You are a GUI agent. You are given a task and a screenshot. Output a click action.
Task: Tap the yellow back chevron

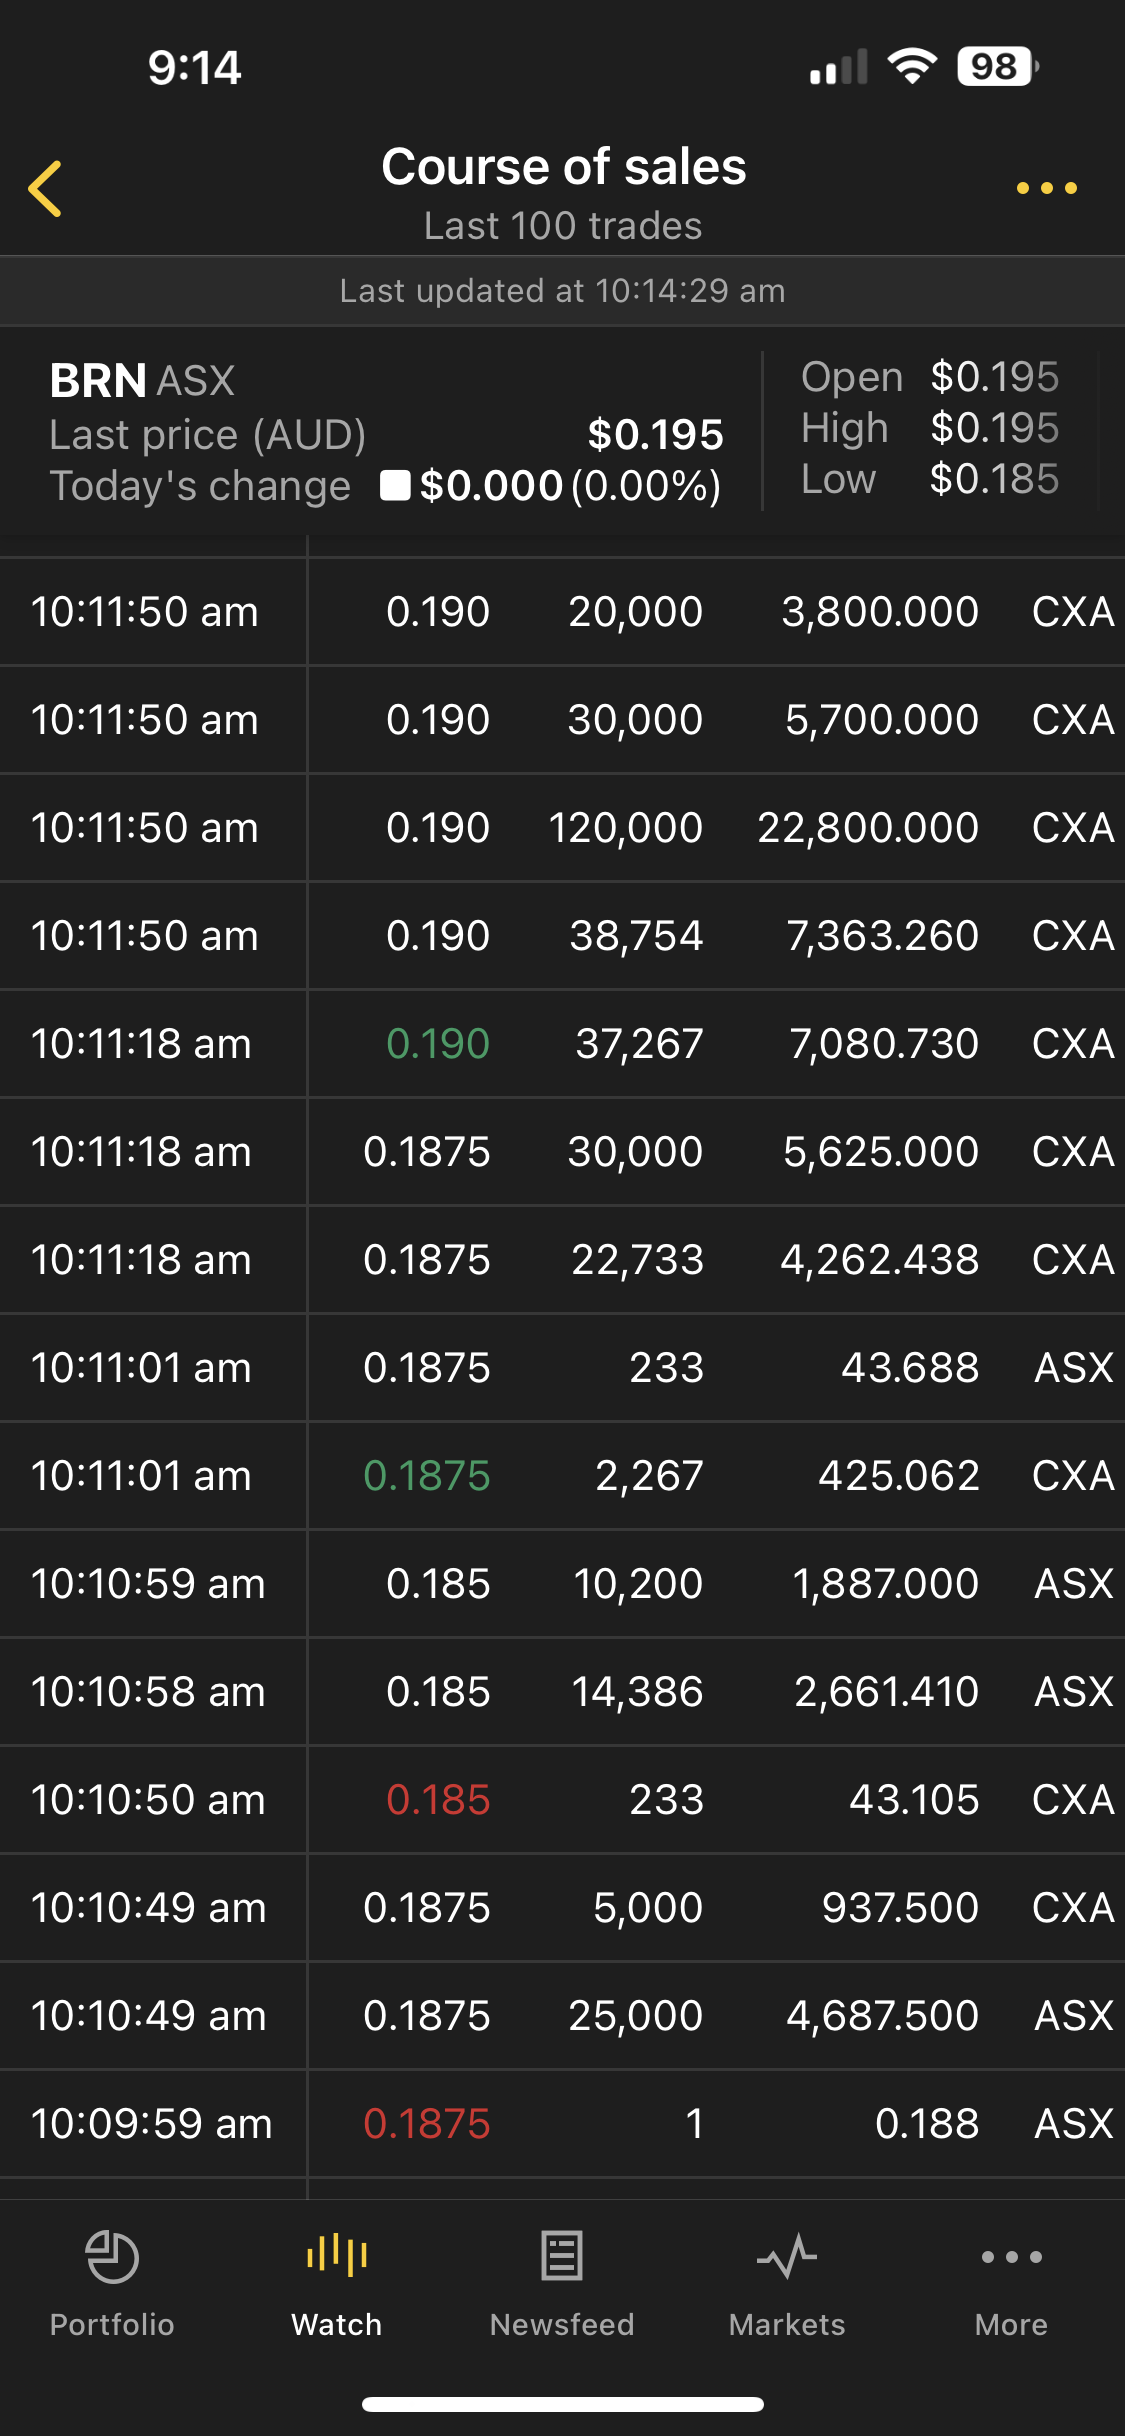(45, 188)
